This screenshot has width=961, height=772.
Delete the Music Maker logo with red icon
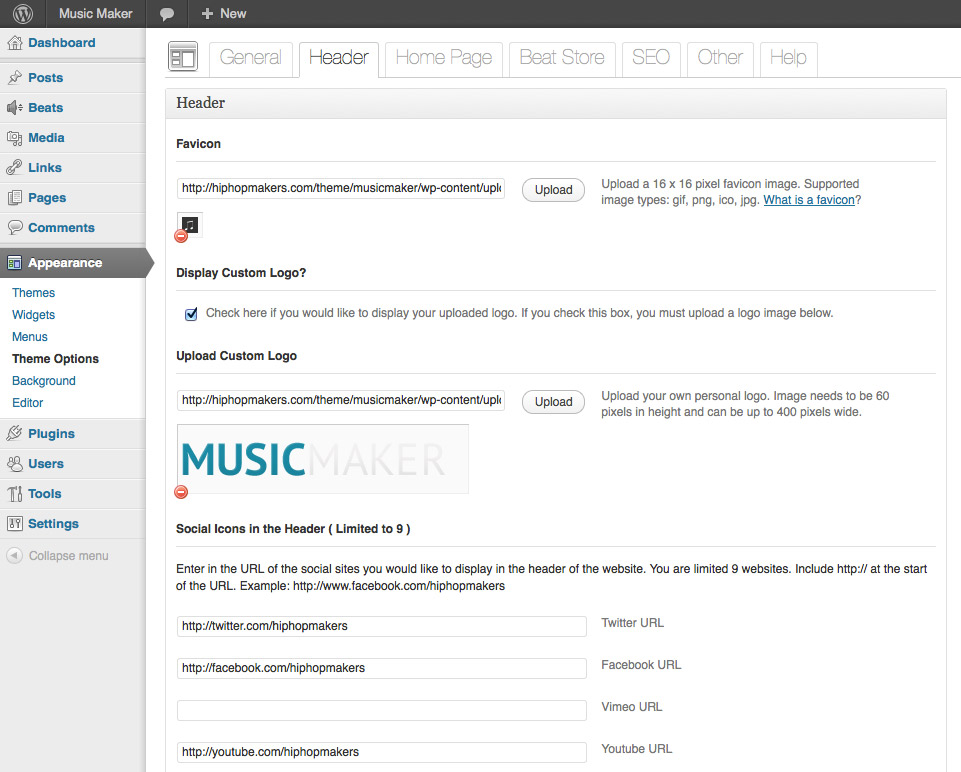[x=181, y=492]
